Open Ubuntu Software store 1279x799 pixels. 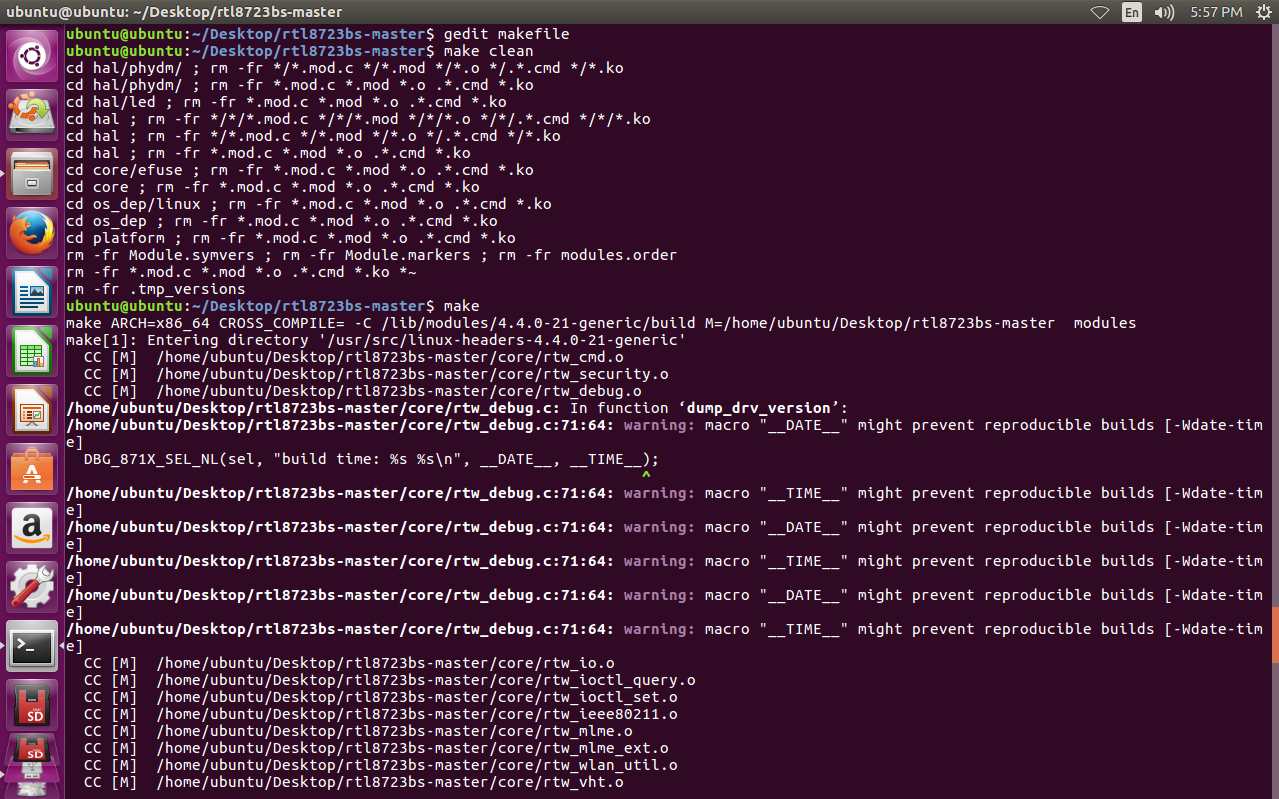33,469
